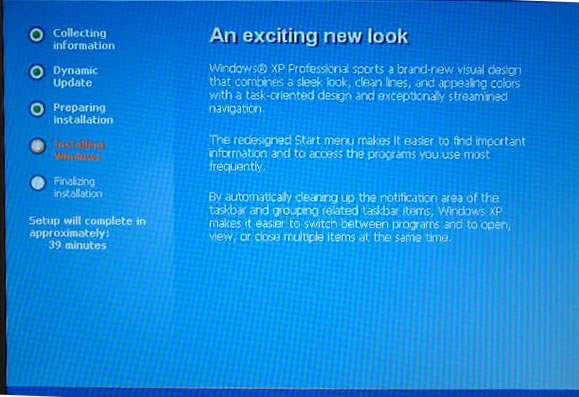This screenshot has width=579, height=397.
Task: Click the Preparing installation step label
Action: click(x=83, y=114)
